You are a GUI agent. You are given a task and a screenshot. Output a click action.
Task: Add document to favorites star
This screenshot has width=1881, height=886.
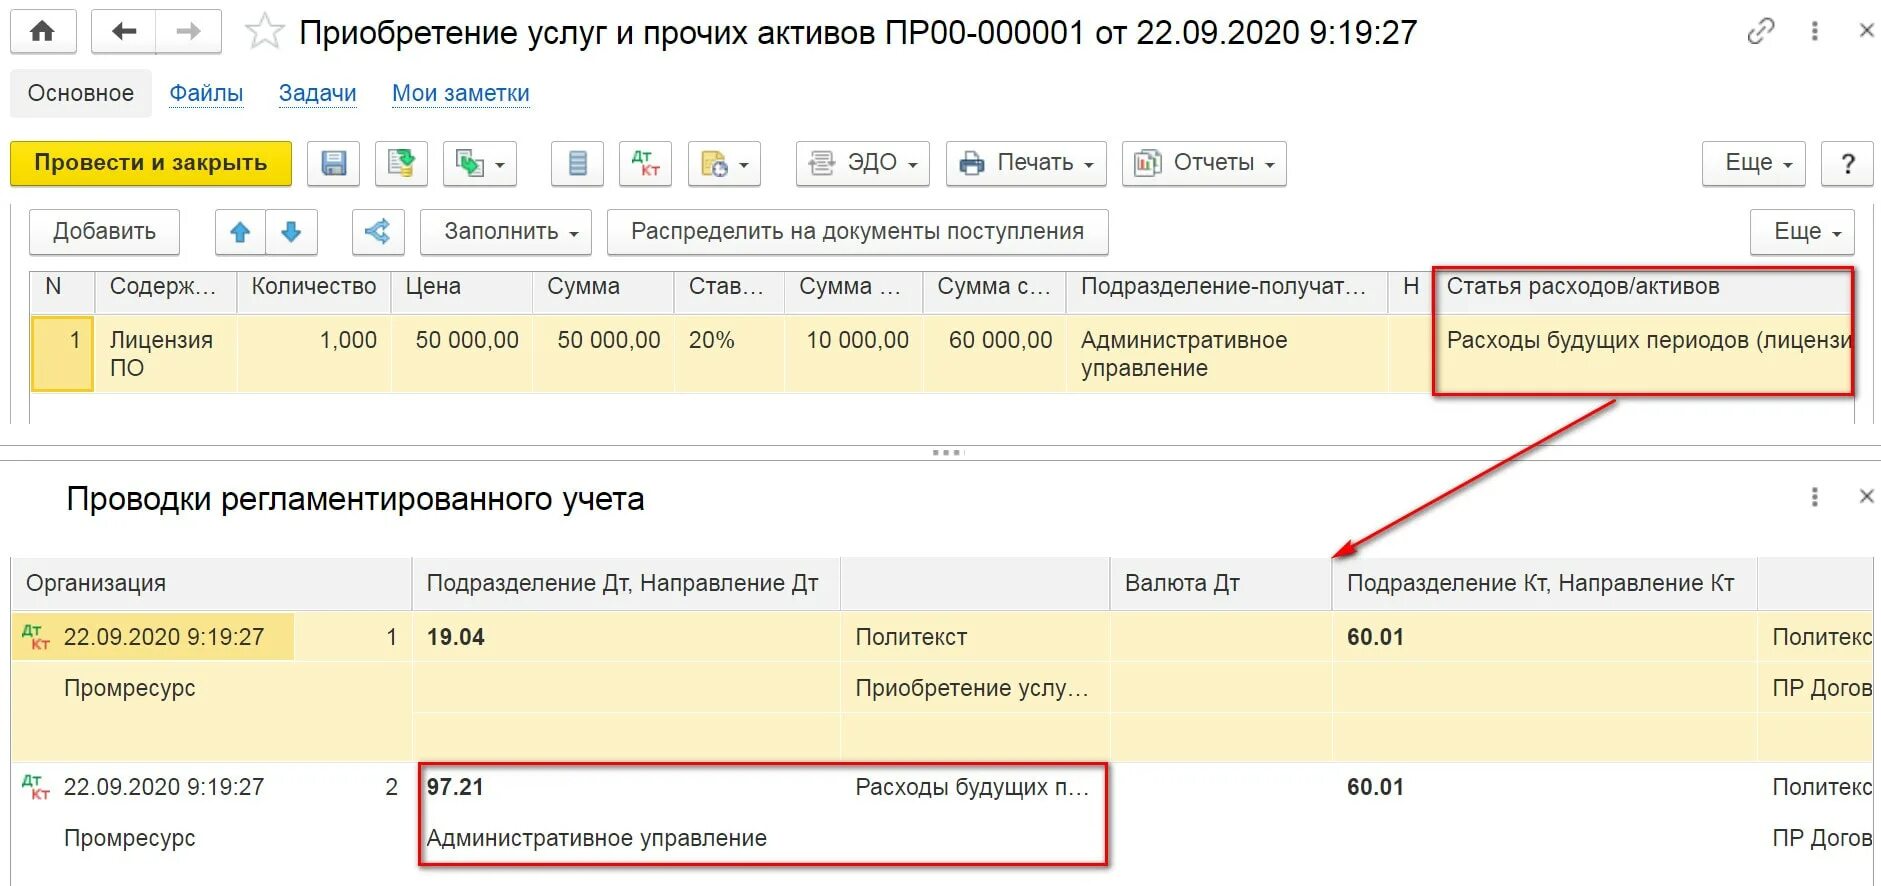tap(264, 32)
